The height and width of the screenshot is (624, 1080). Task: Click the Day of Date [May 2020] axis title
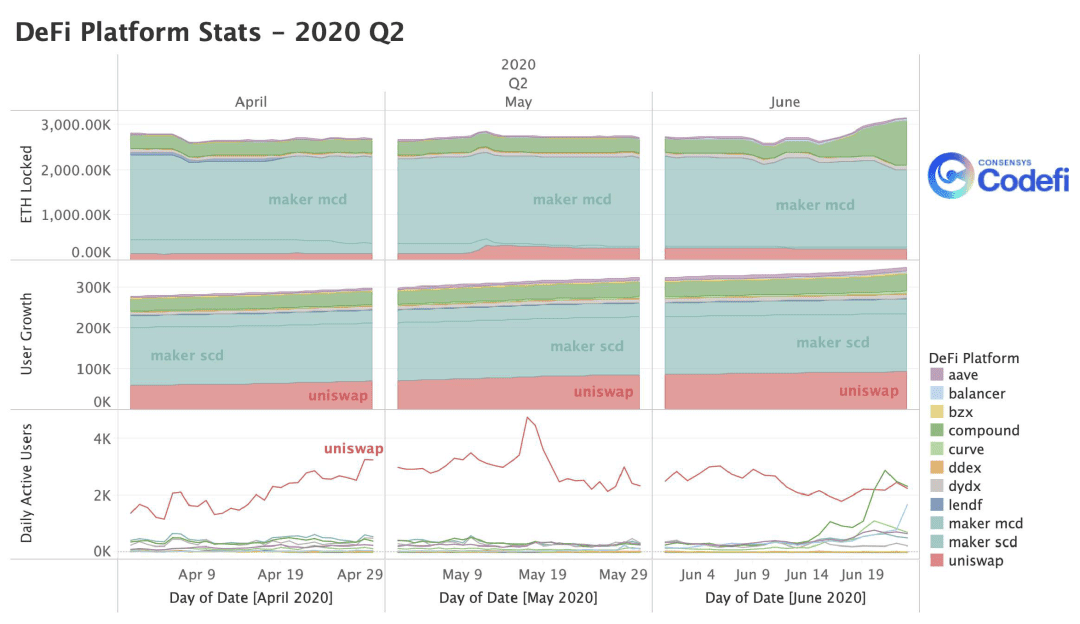[518, 598]
